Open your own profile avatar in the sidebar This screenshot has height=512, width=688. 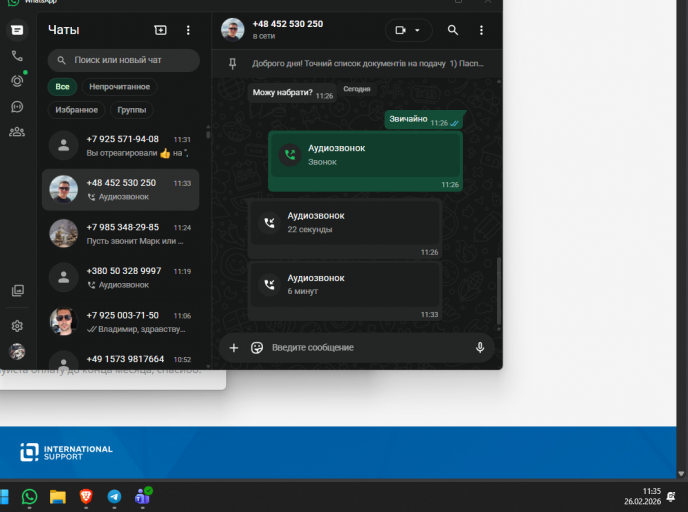[17, 351]
